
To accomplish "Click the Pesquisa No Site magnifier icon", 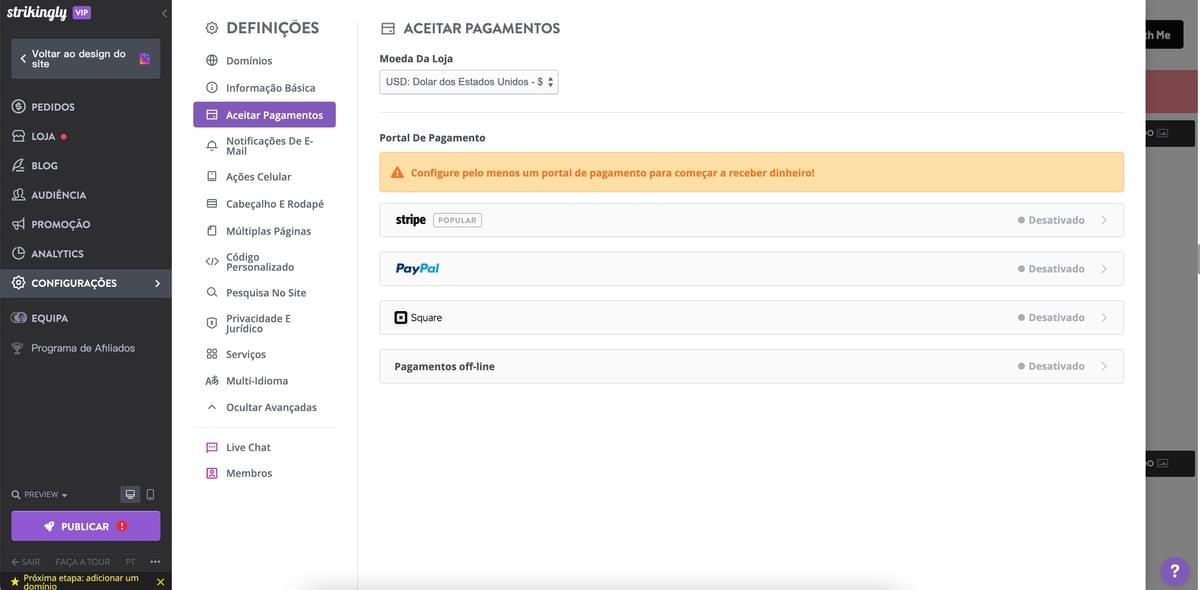I will pos(212,293).
